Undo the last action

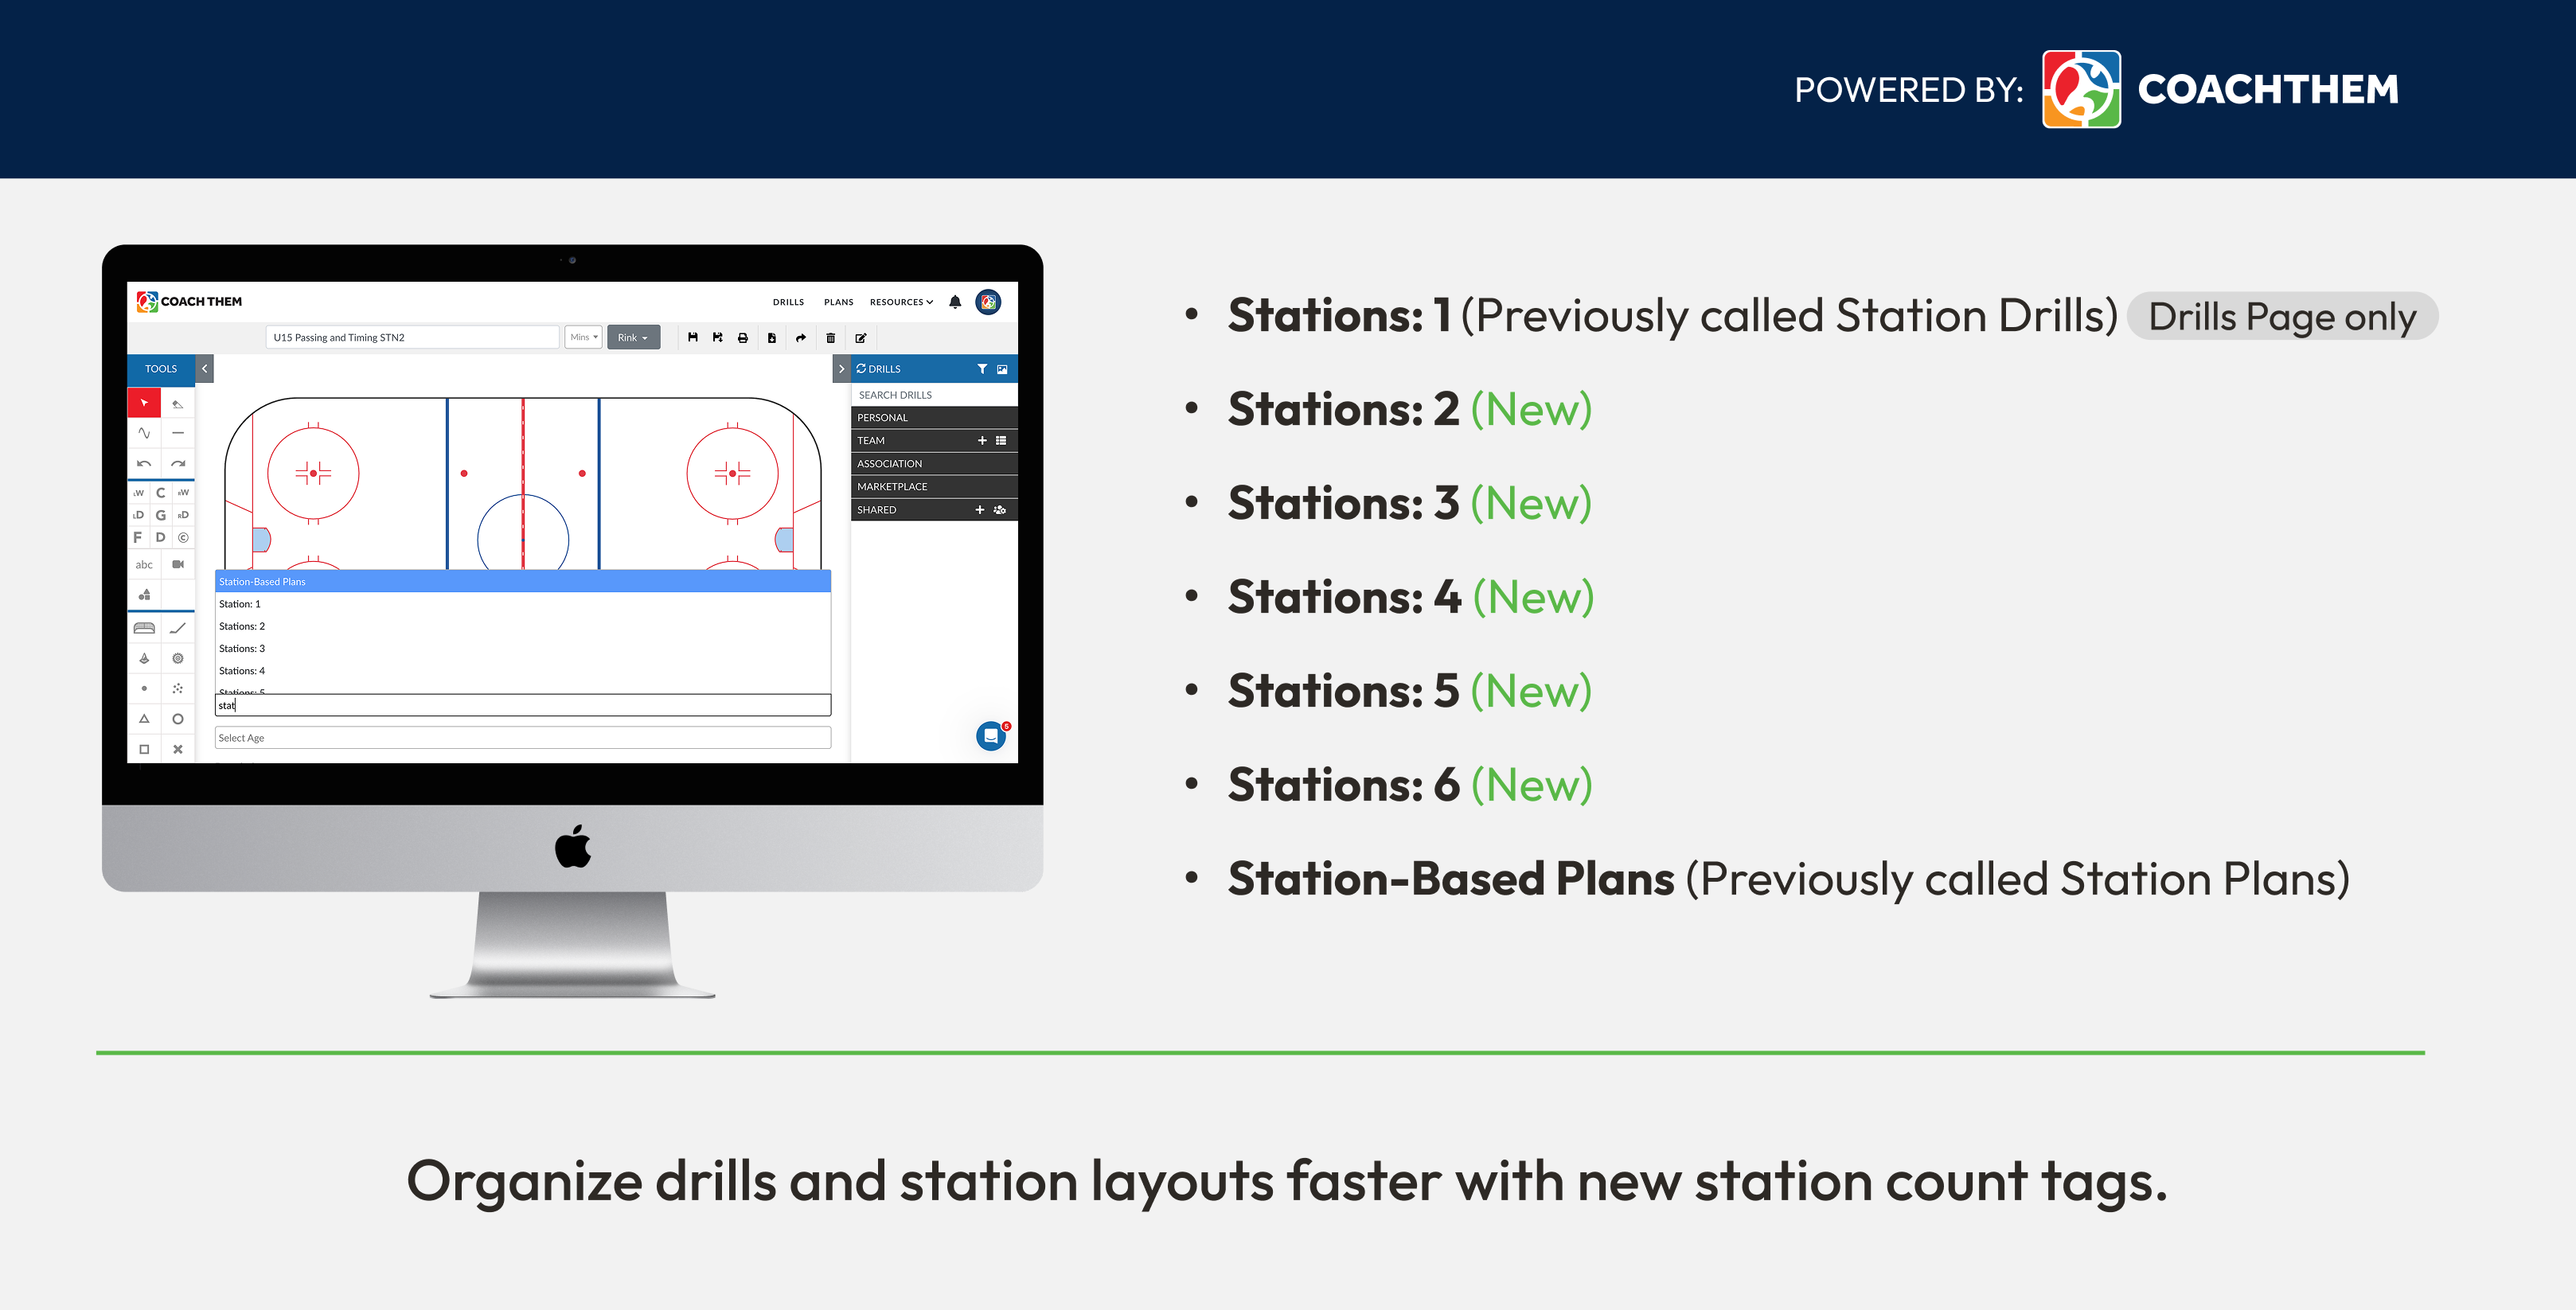click(145, 463)
